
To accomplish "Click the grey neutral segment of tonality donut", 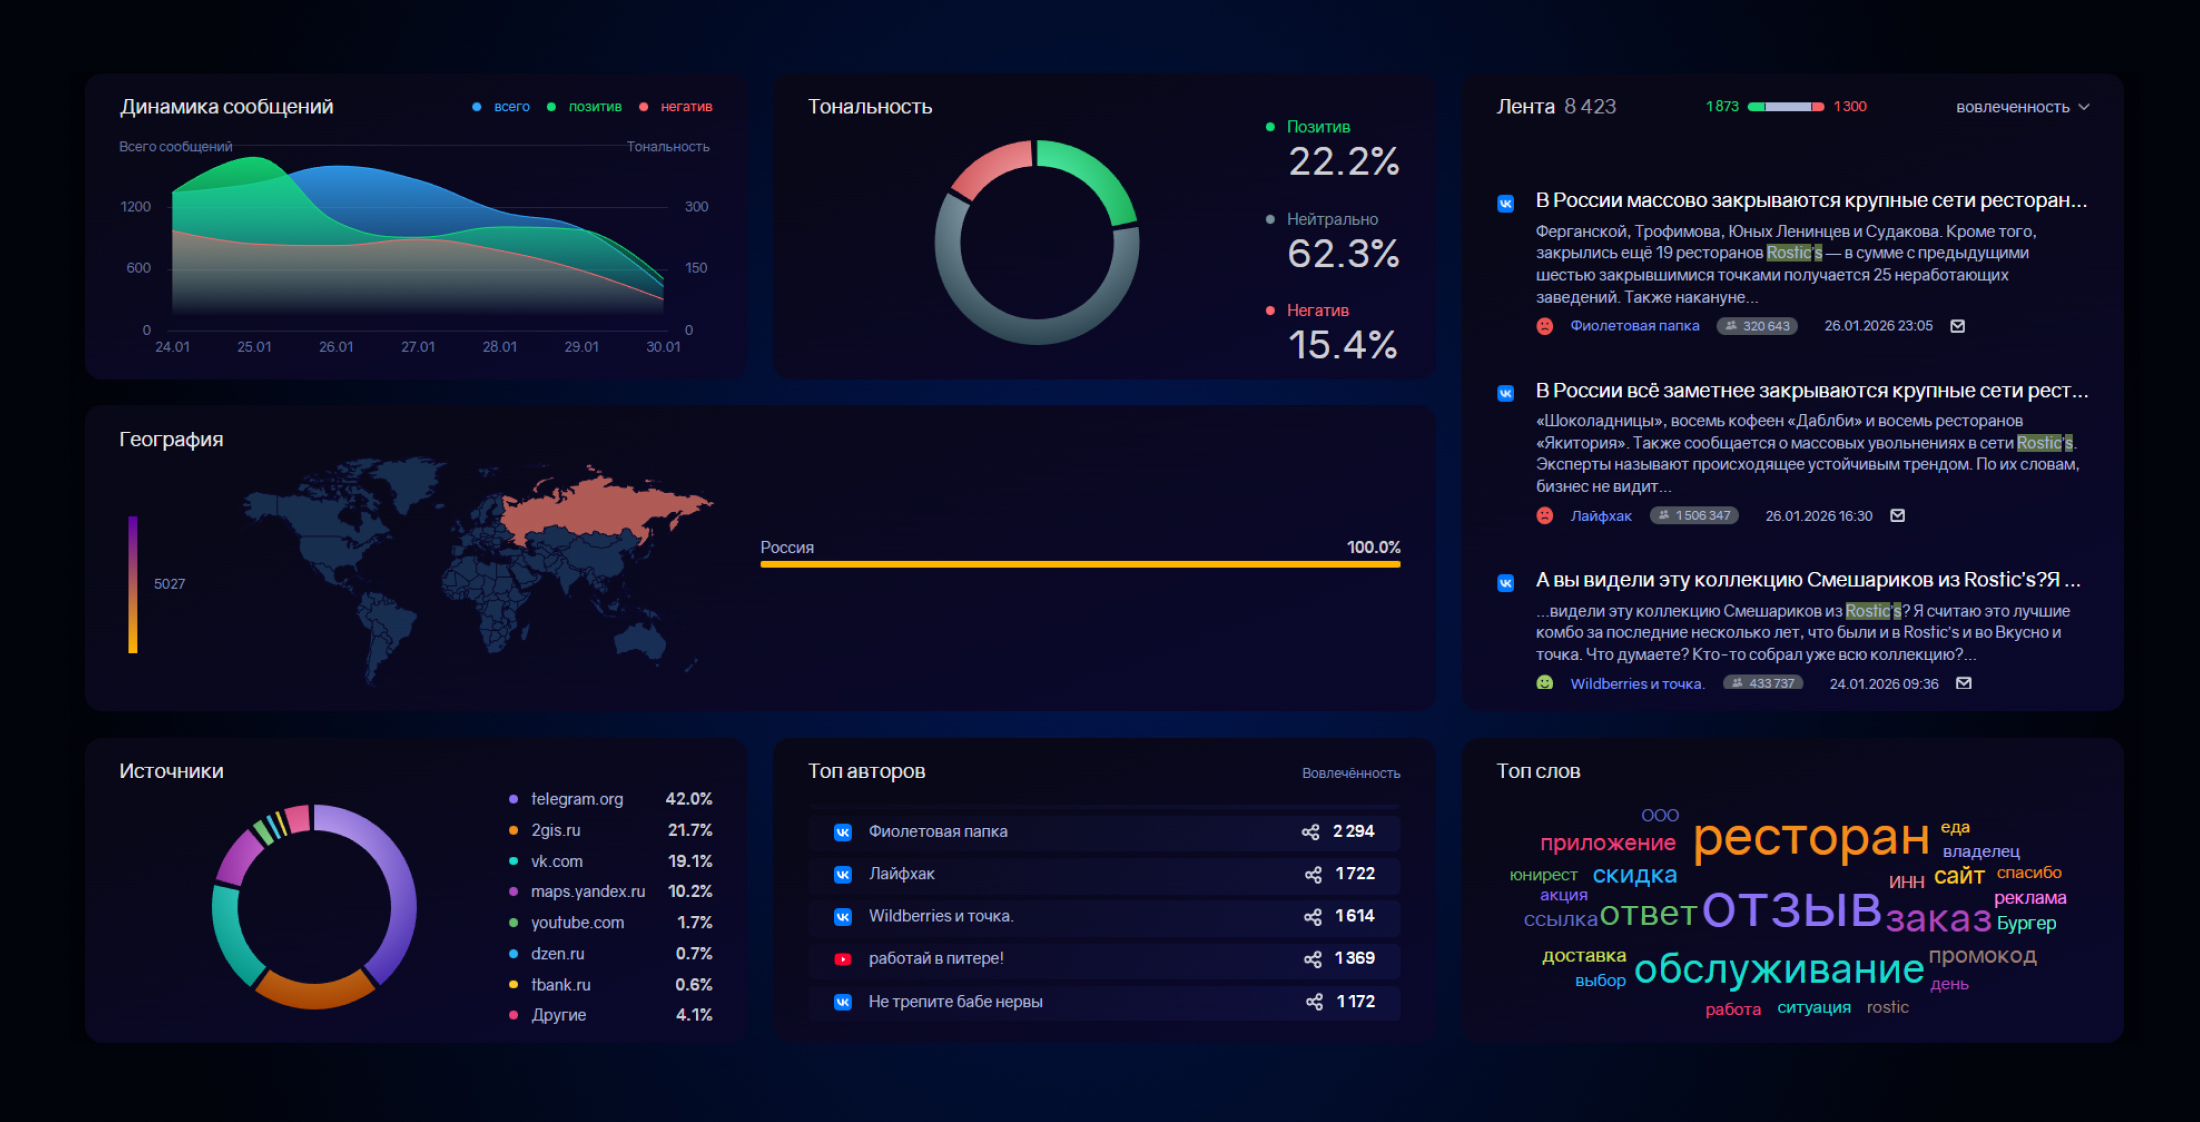I will point(1037,330).
